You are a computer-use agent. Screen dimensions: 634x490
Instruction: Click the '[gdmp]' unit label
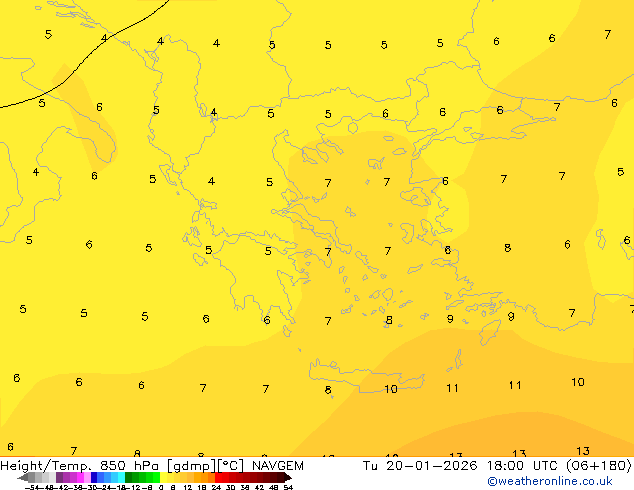tap(192, 466)
